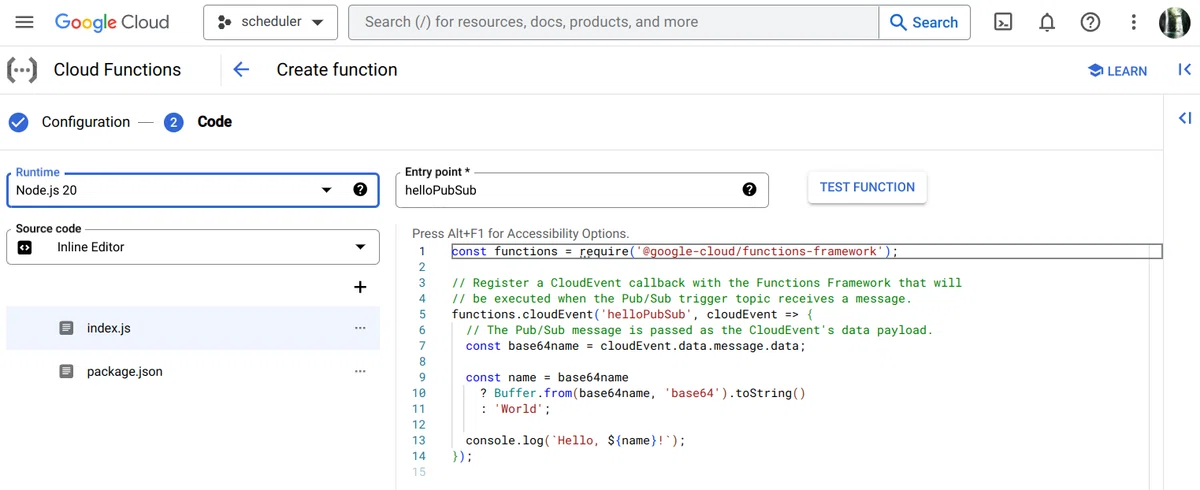Open the help question mark menu
Image resolution: width=1200 pixels, height=490 pixels.
click(1091, 22)
